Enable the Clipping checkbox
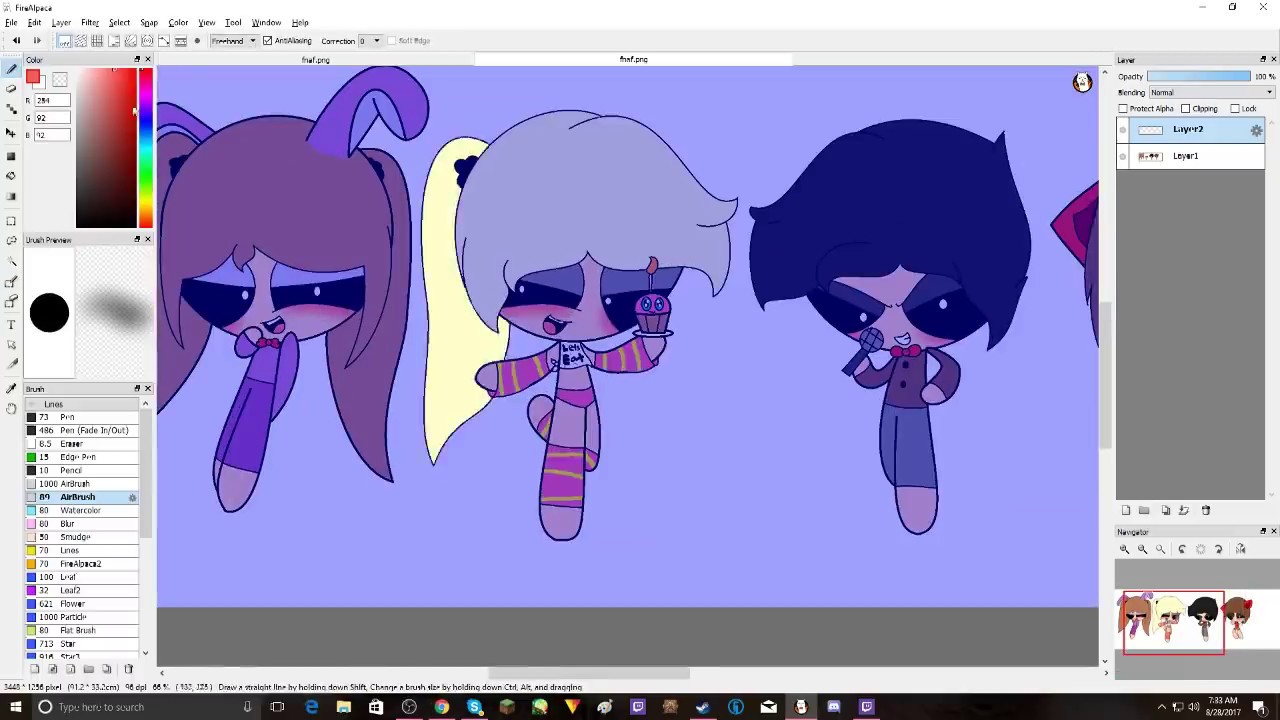The width and height of the screenshot is (1280, 720). [1186, 109]
